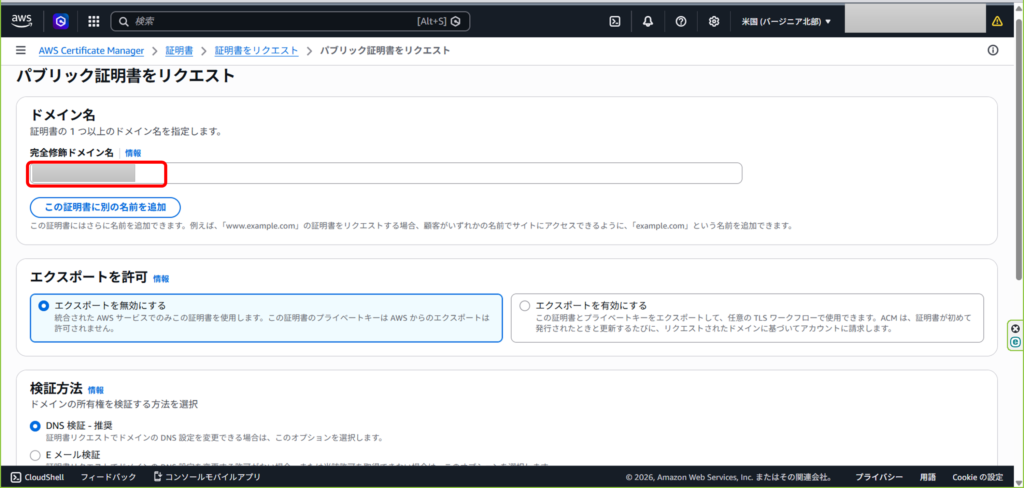Viewport: 1024px width, 488px height.
Task: Click the yellow warning triangle icon
Action: [996, 21]
